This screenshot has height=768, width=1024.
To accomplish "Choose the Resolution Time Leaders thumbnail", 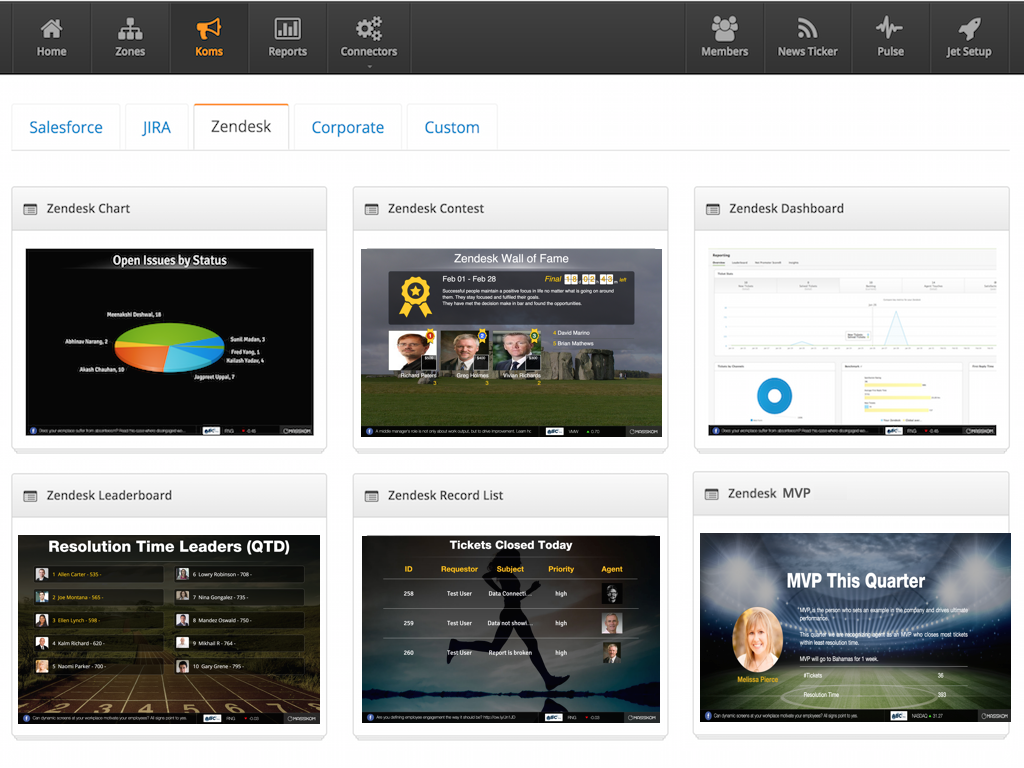I will click(169, 629).
